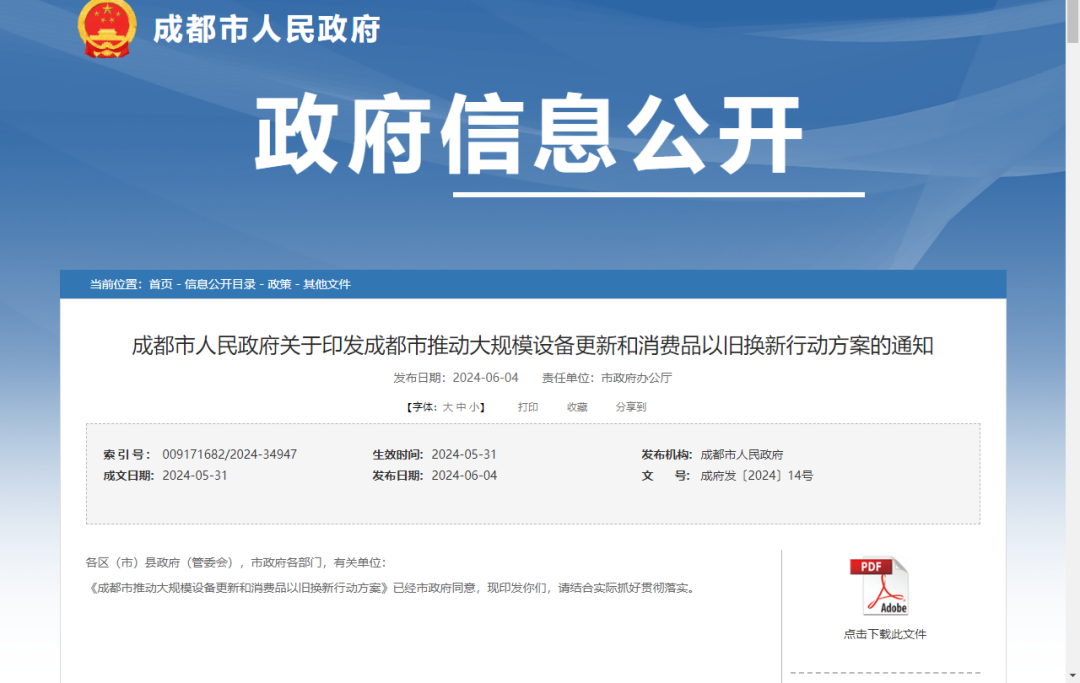Click 点击下载此文件 download link

pyautogui.click(x=884, y=633)
